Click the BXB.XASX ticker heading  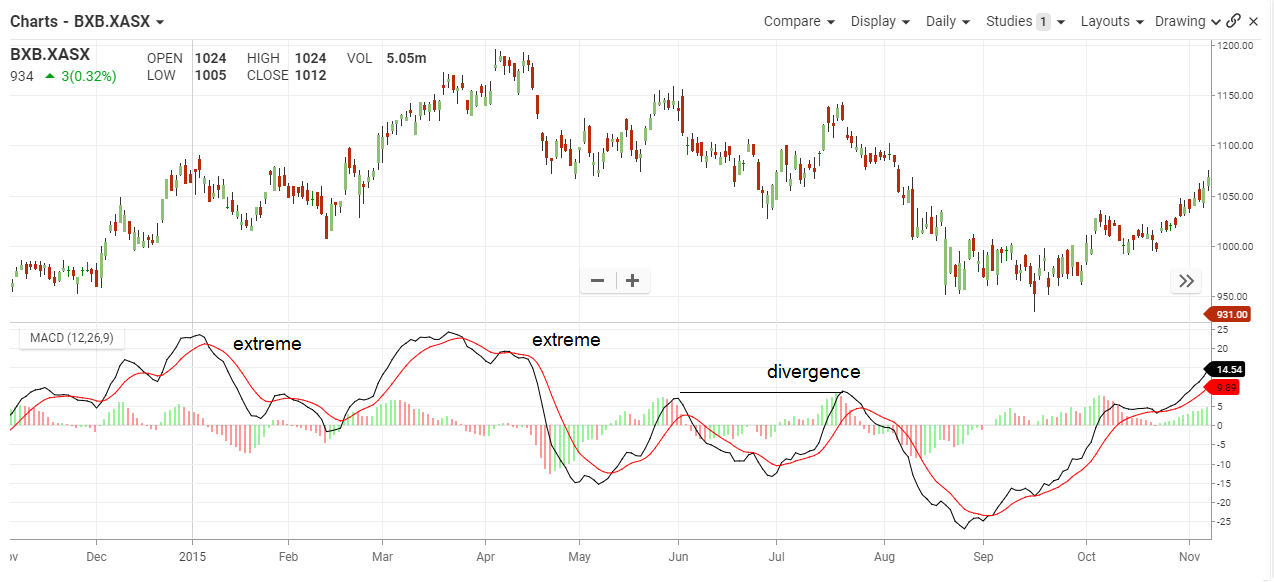point(50,55)
